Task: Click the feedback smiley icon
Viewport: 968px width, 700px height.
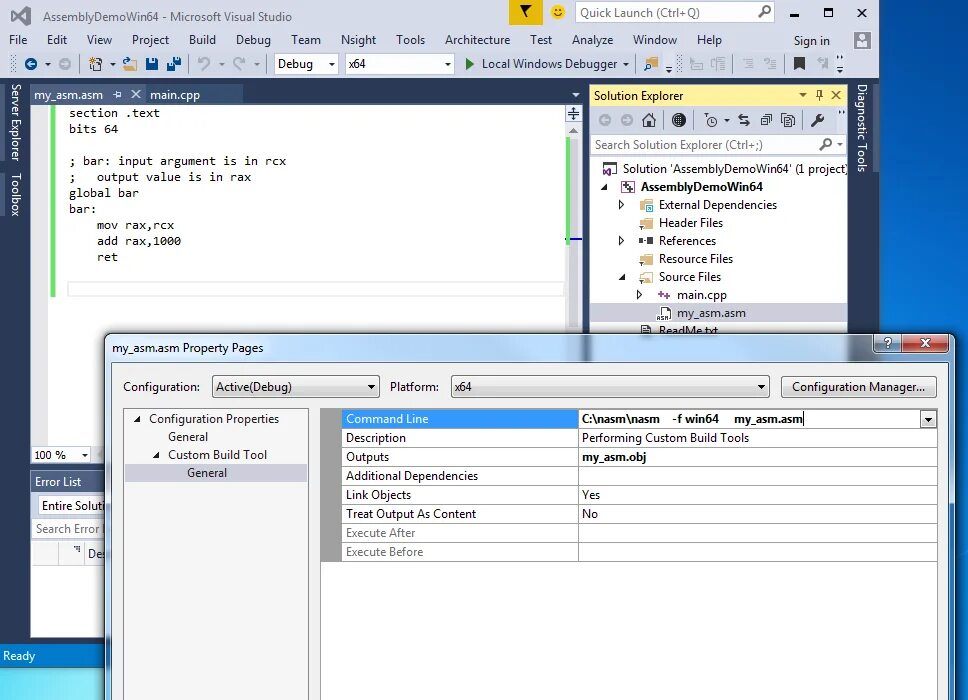Action: pos(557,12)
